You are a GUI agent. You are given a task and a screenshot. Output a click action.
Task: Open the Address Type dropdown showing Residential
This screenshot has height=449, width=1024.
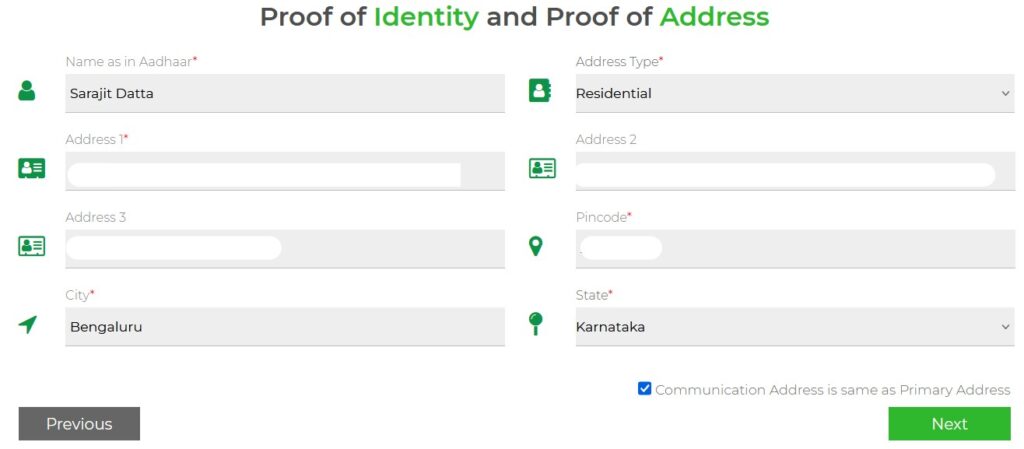pyautogui.click(x=795, y=93)
